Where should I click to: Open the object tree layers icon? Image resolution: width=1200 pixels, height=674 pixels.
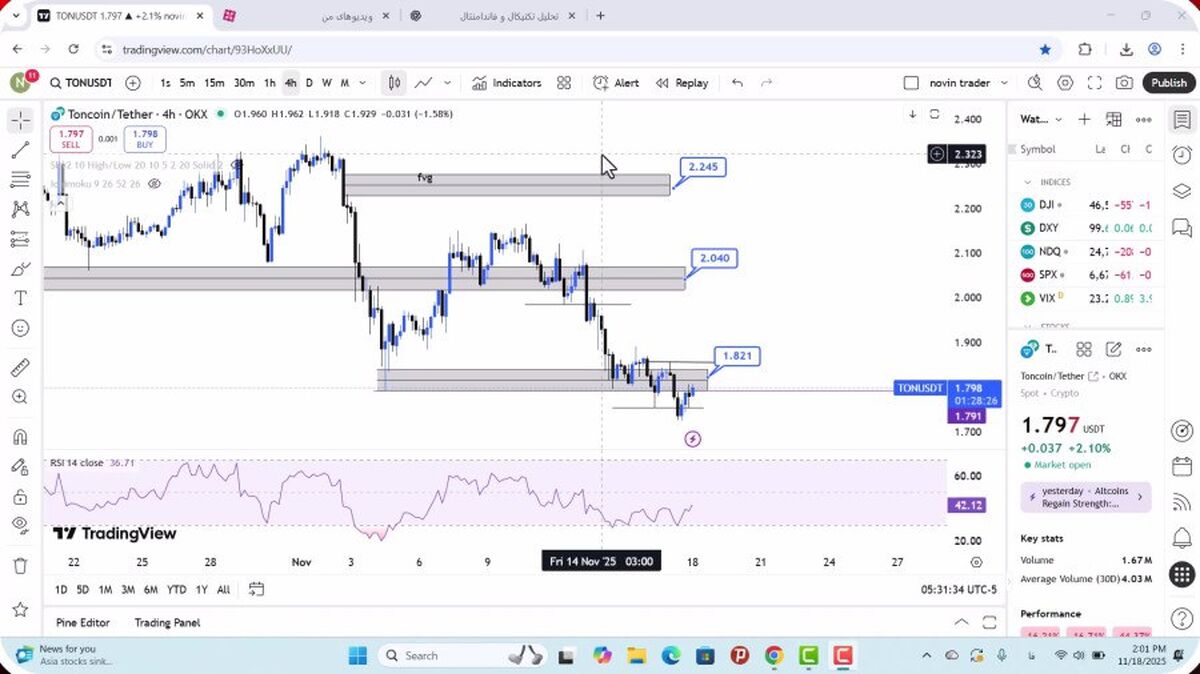(1181, 191)
